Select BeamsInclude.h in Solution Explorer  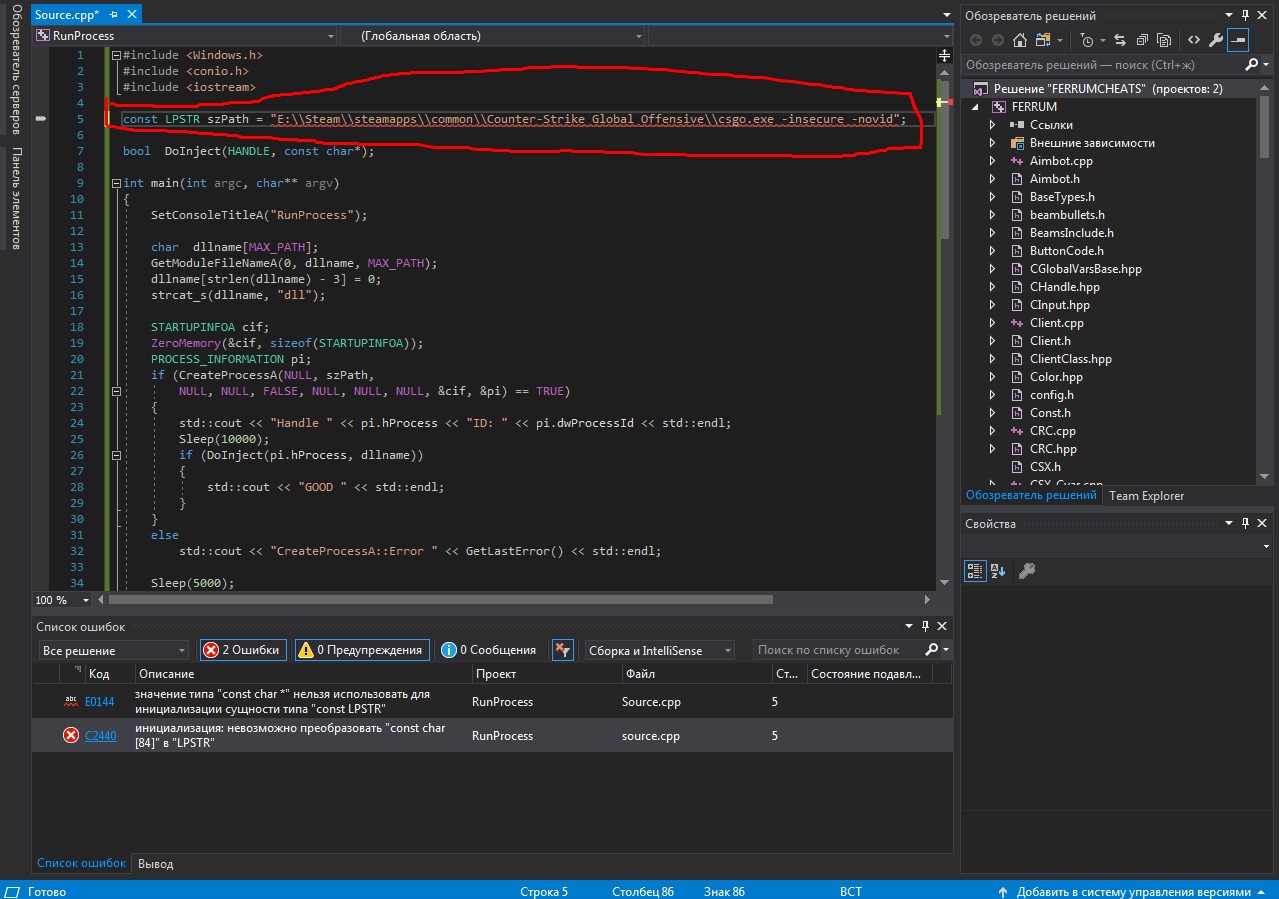(1071, 233)
